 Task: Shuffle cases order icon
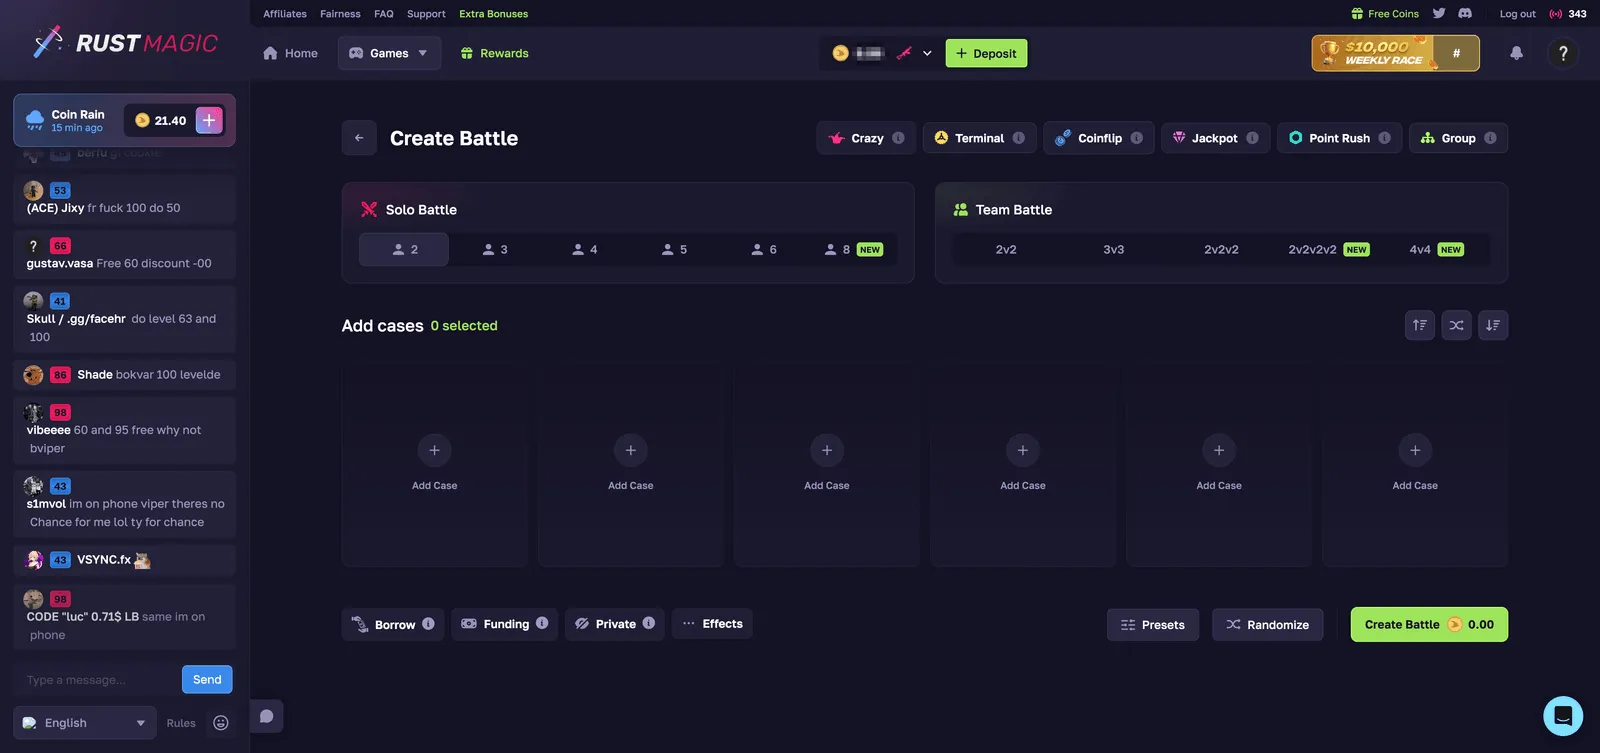pos(1456,325)
